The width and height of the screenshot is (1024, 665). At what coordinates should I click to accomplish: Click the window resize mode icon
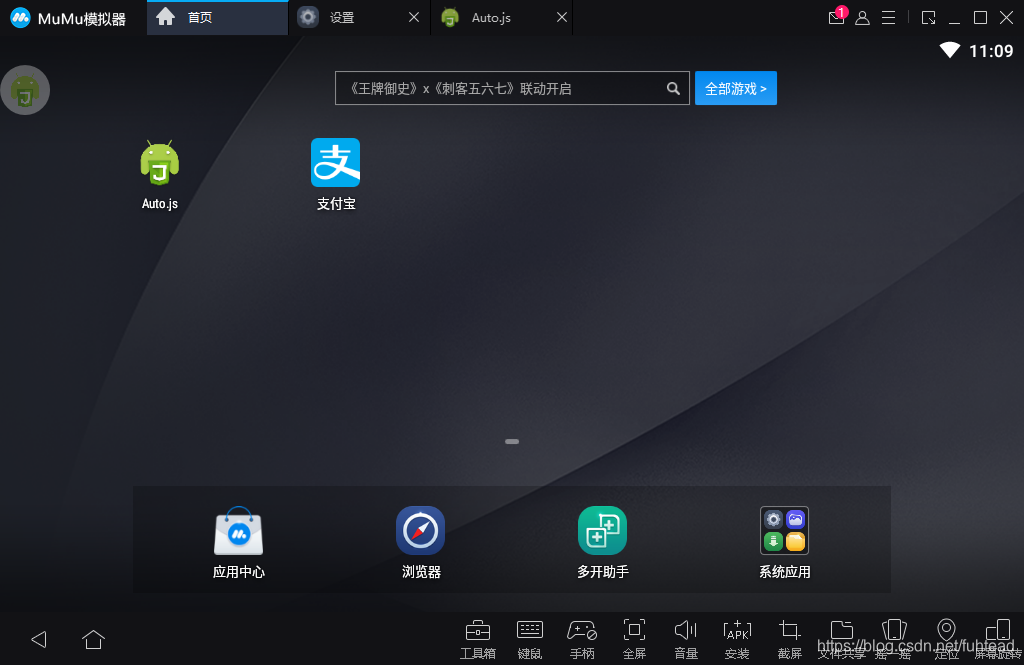click(929, 18)
